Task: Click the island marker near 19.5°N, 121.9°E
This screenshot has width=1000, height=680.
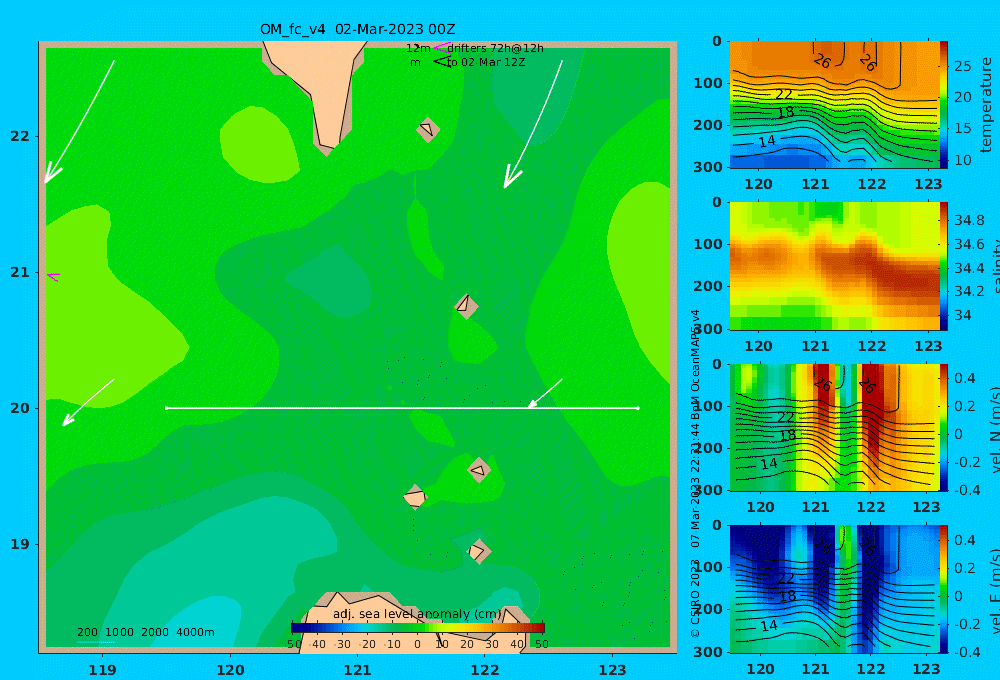Action: [x=479, y=470]
